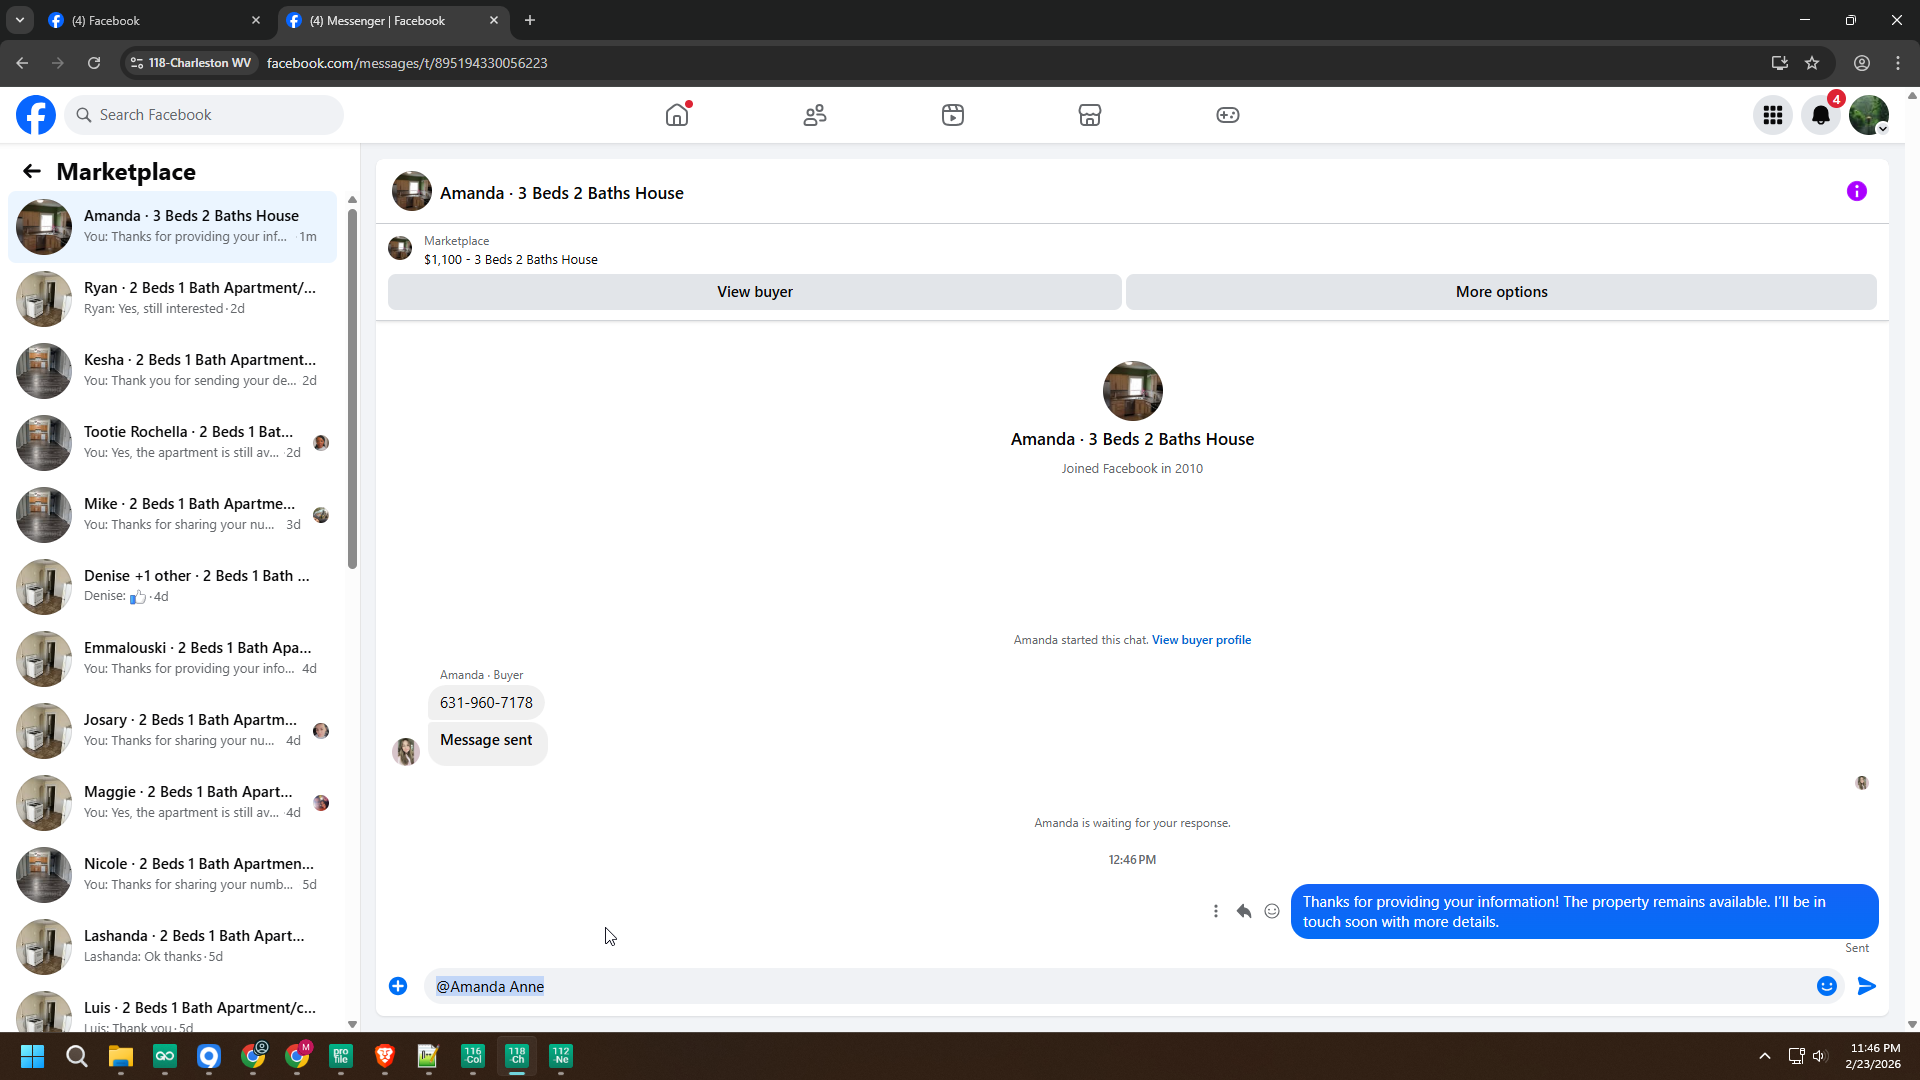Open three-dot more menu beside sent message
Viewport: 1920px width, 1080px height.
pos(1216,911)
